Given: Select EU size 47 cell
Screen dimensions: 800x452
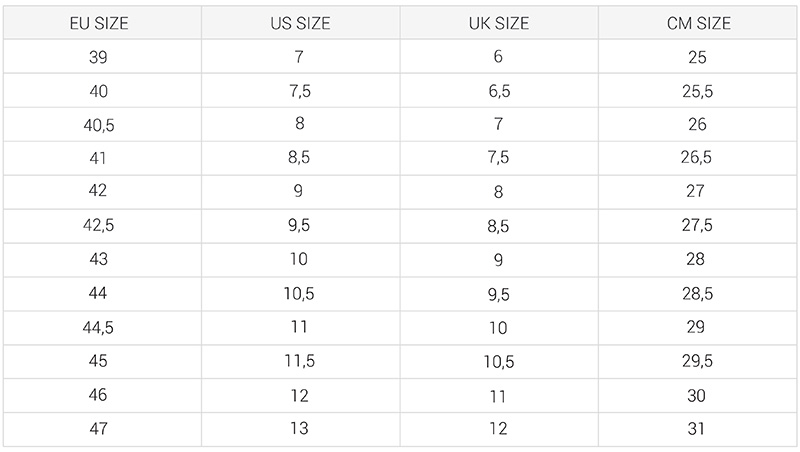Looking at the screenshot, I should click(99, 429).
